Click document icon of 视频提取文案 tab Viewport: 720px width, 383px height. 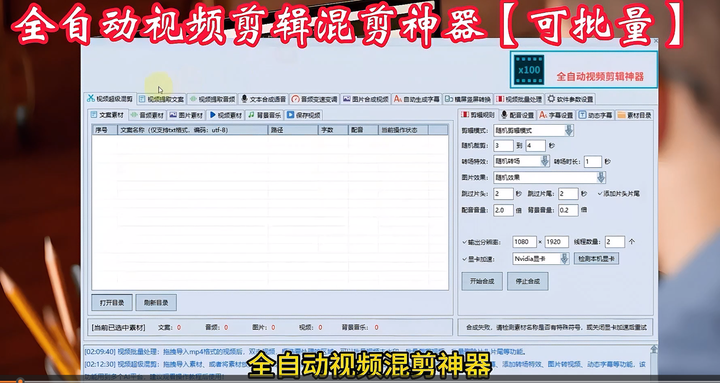click(142, 99)
